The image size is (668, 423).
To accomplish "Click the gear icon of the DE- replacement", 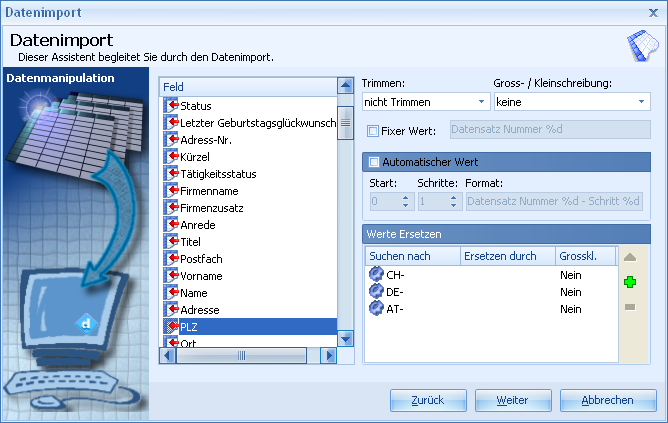I will pos(376,291).
